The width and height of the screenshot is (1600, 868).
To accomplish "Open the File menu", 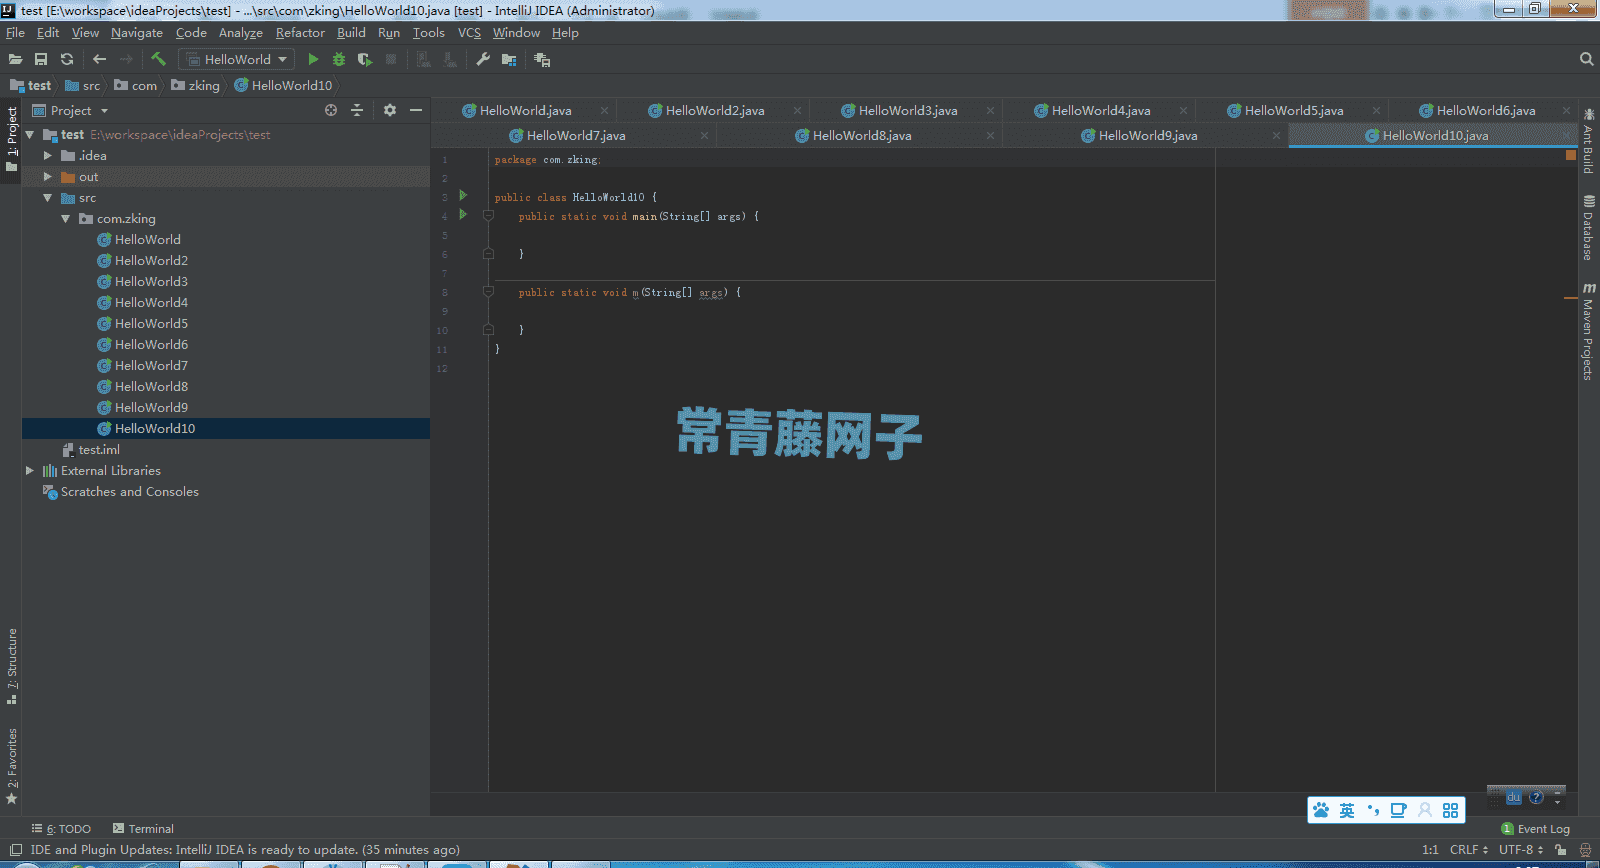I will coord(15,33).
